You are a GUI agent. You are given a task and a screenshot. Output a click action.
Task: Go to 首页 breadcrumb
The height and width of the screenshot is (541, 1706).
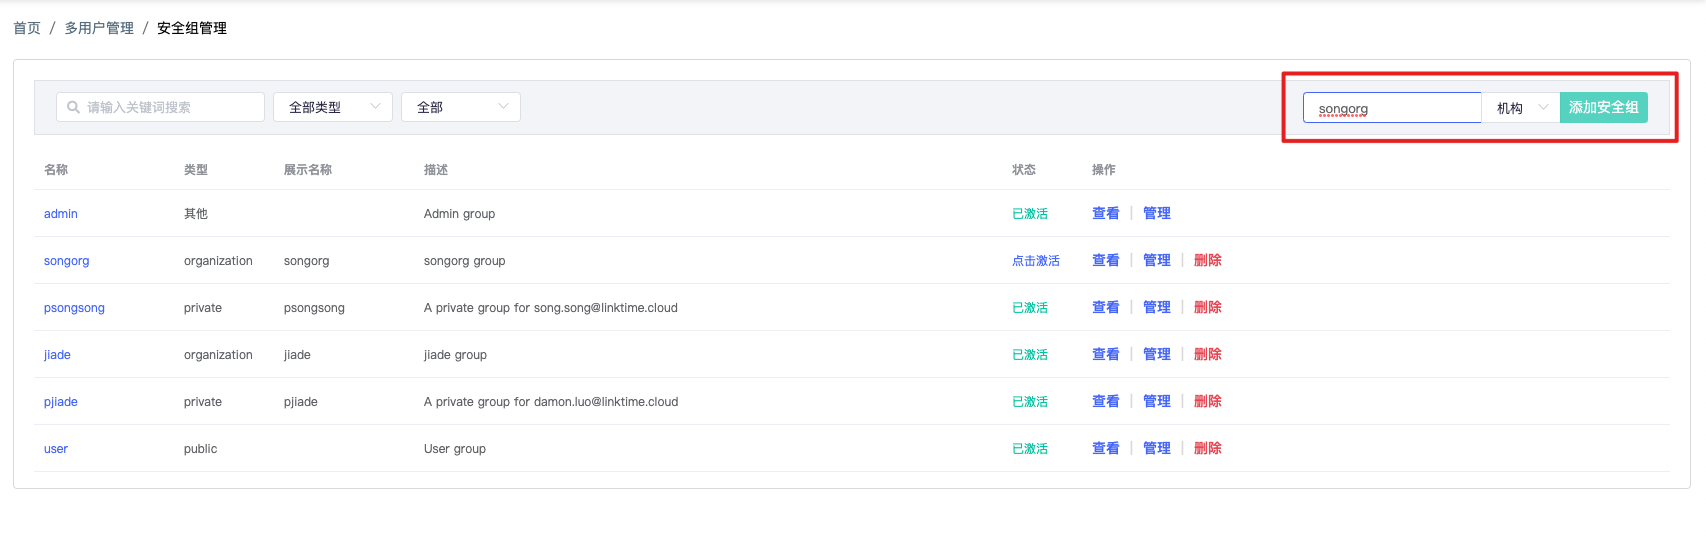coord(27,28)
